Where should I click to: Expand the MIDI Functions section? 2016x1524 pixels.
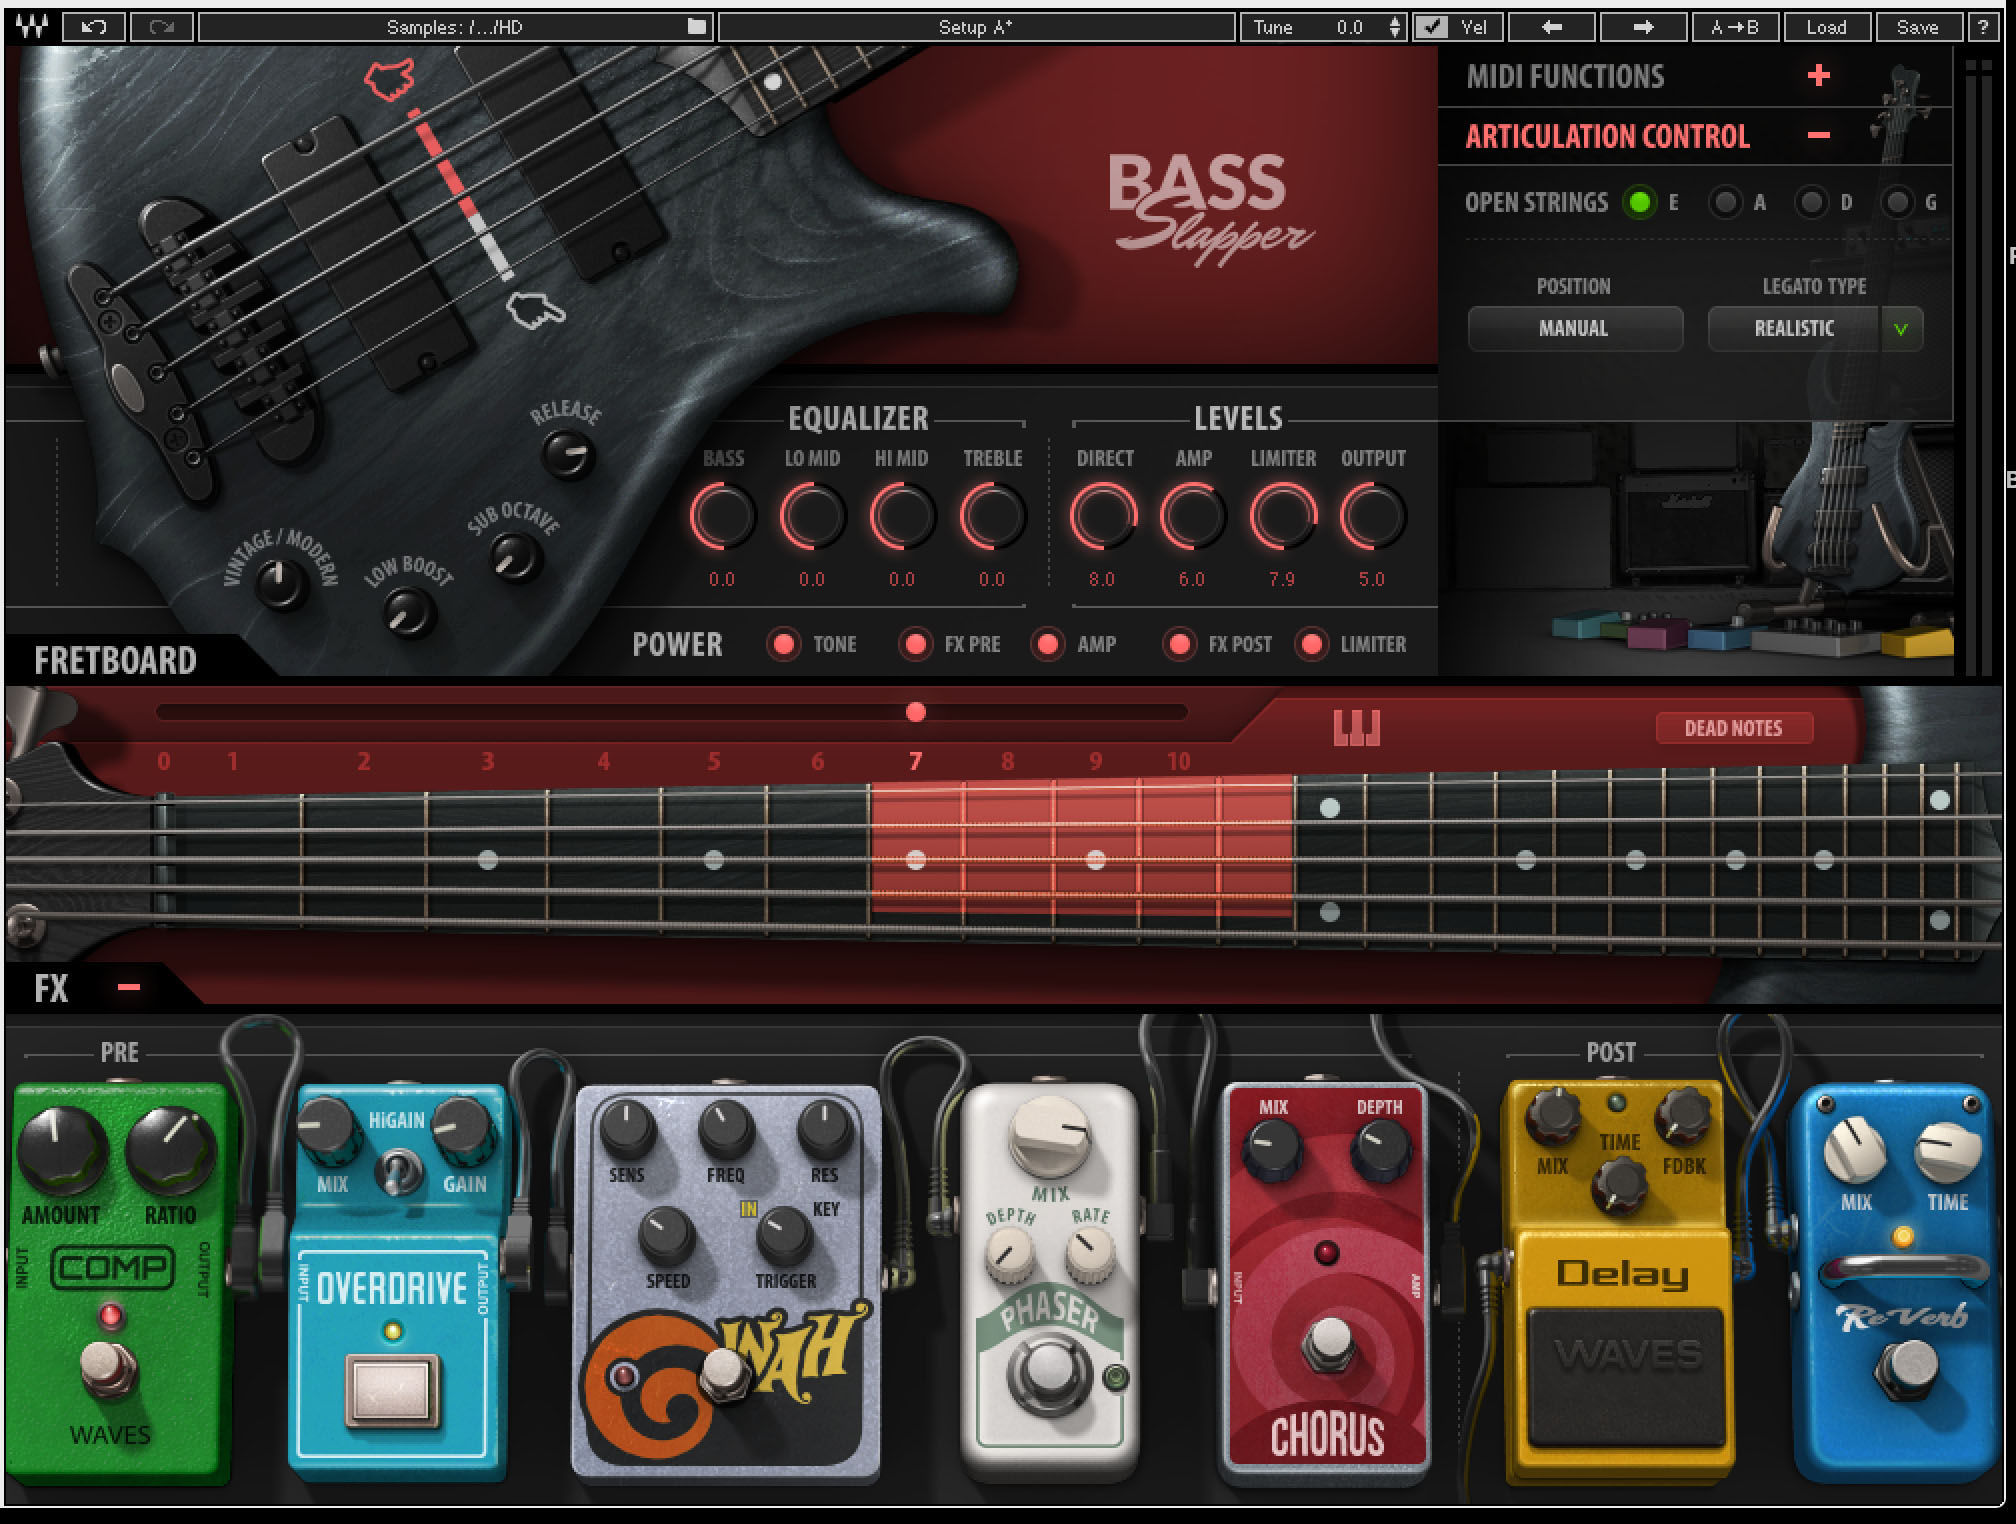click(1818, 76)
